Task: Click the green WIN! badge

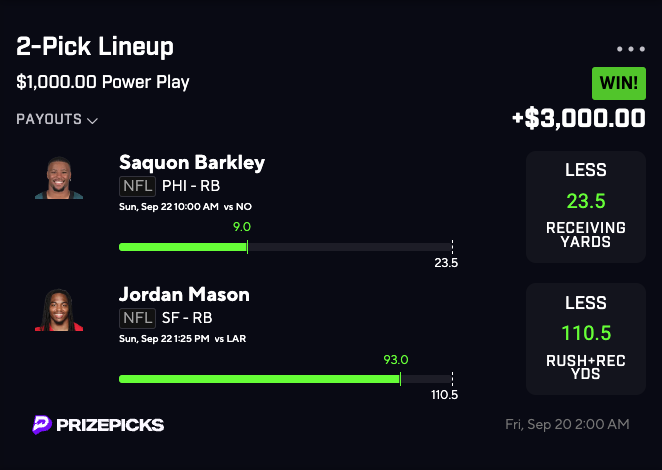Action: (618, 82)
